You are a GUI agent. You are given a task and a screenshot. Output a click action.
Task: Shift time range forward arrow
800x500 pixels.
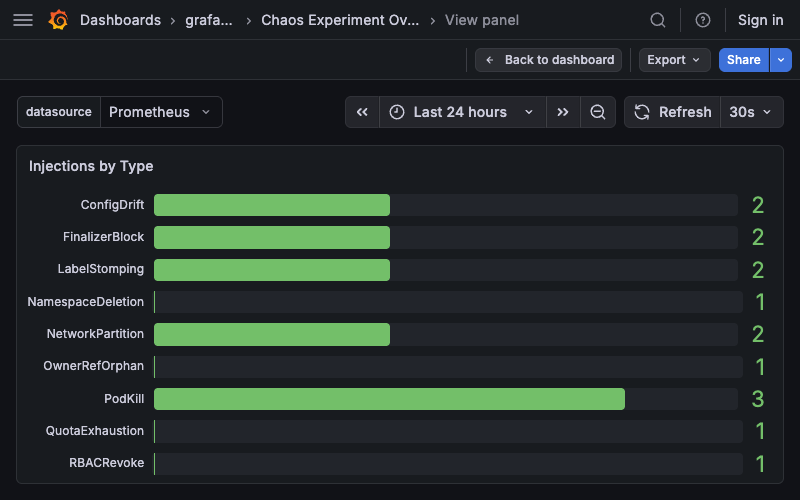pyautogui.click(x=563, y=112)
